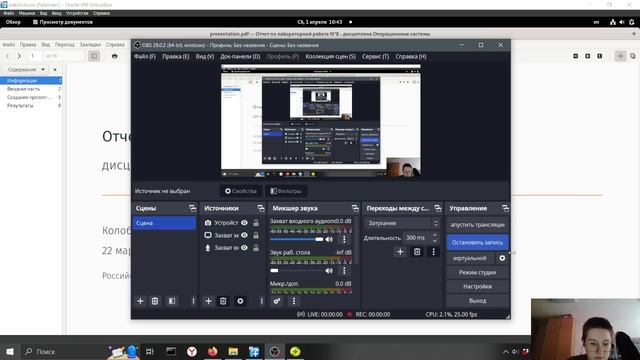Open Справка menu in OBS
The image size is (640, 360).
[x=411, y=56]
